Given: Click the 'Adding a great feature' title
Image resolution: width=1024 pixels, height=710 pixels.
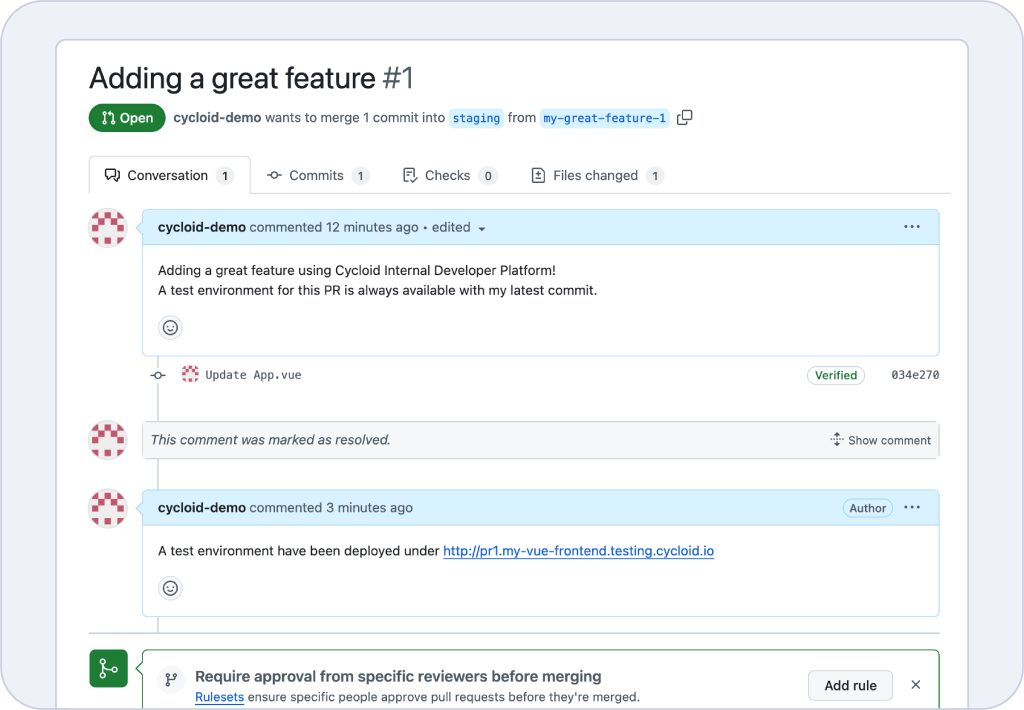Looking at the screenshot, I should [232, 78].
